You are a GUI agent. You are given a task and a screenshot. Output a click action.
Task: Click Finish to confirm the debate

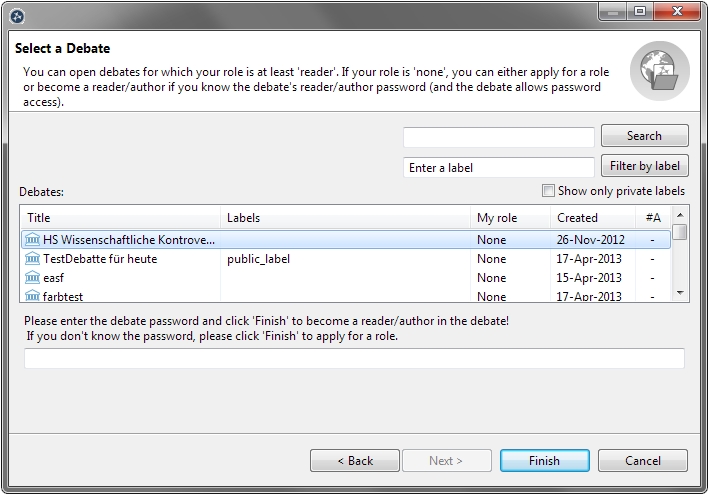tap(544, 461)
